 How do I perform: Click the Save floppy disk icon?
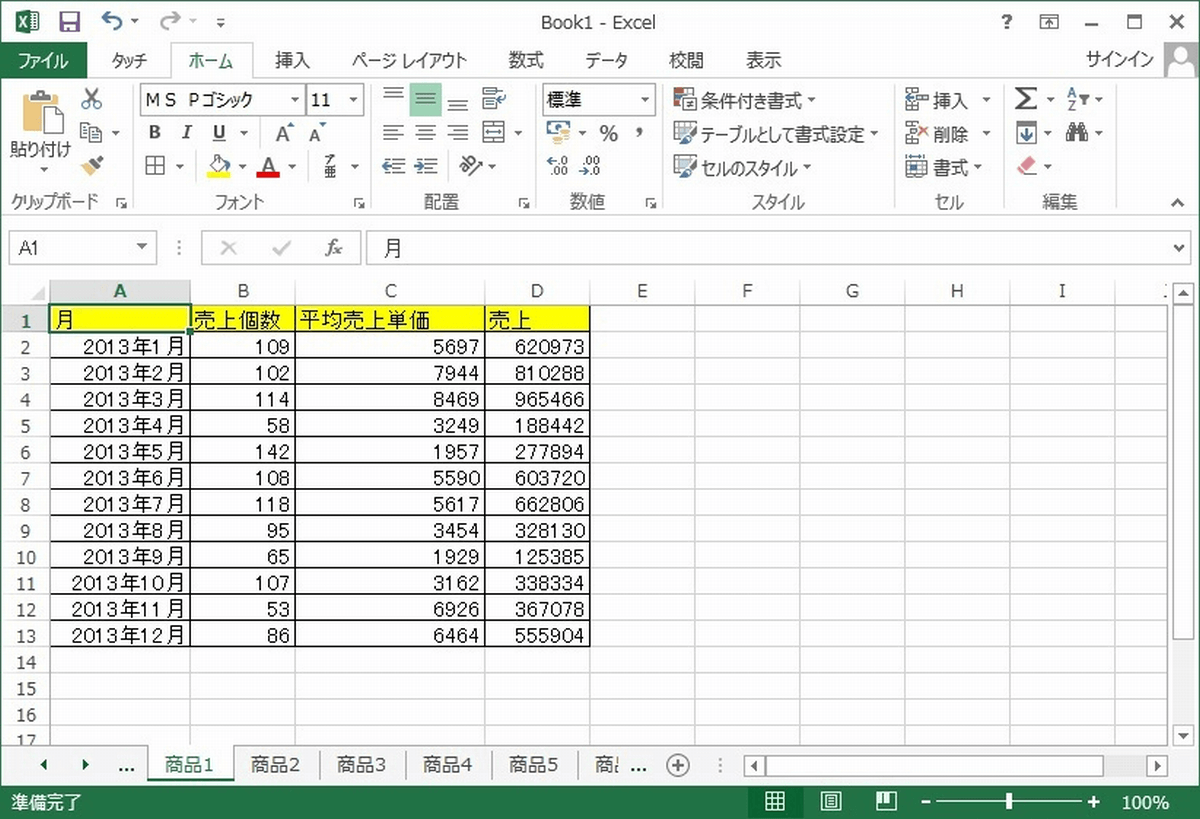[69, 22]
